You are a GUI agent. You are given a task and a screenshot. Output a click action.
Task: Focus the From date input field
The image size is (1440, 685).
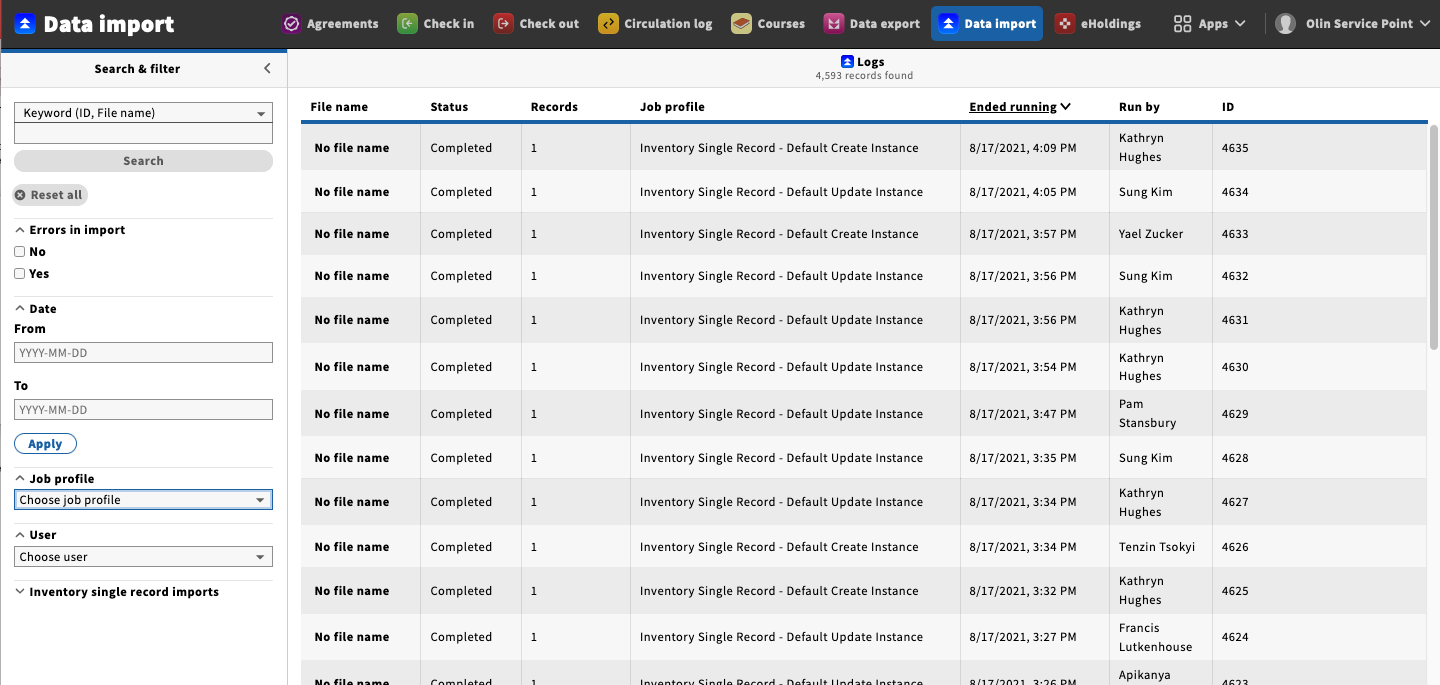click(143, 353)
